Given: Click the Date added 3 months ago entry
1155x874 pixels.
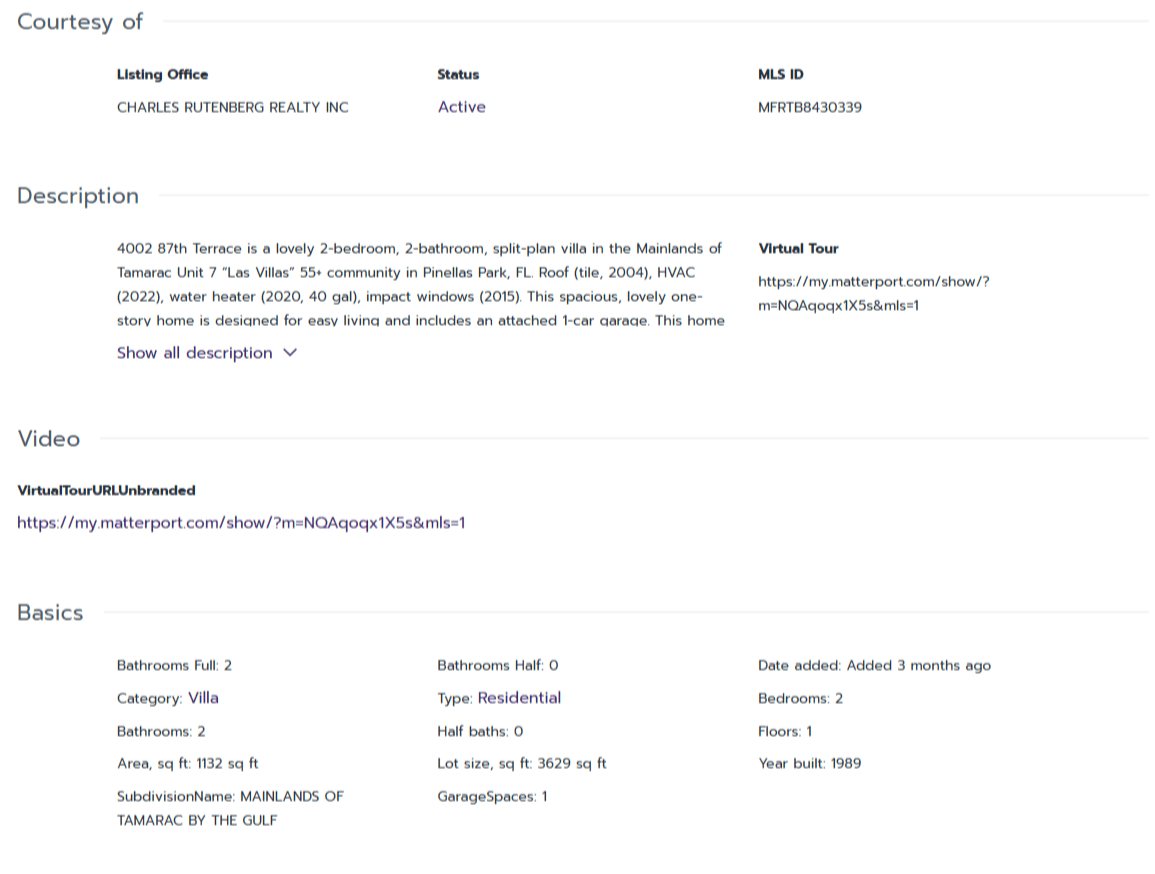Looking at the screenshot, I should tap(874, 666).
